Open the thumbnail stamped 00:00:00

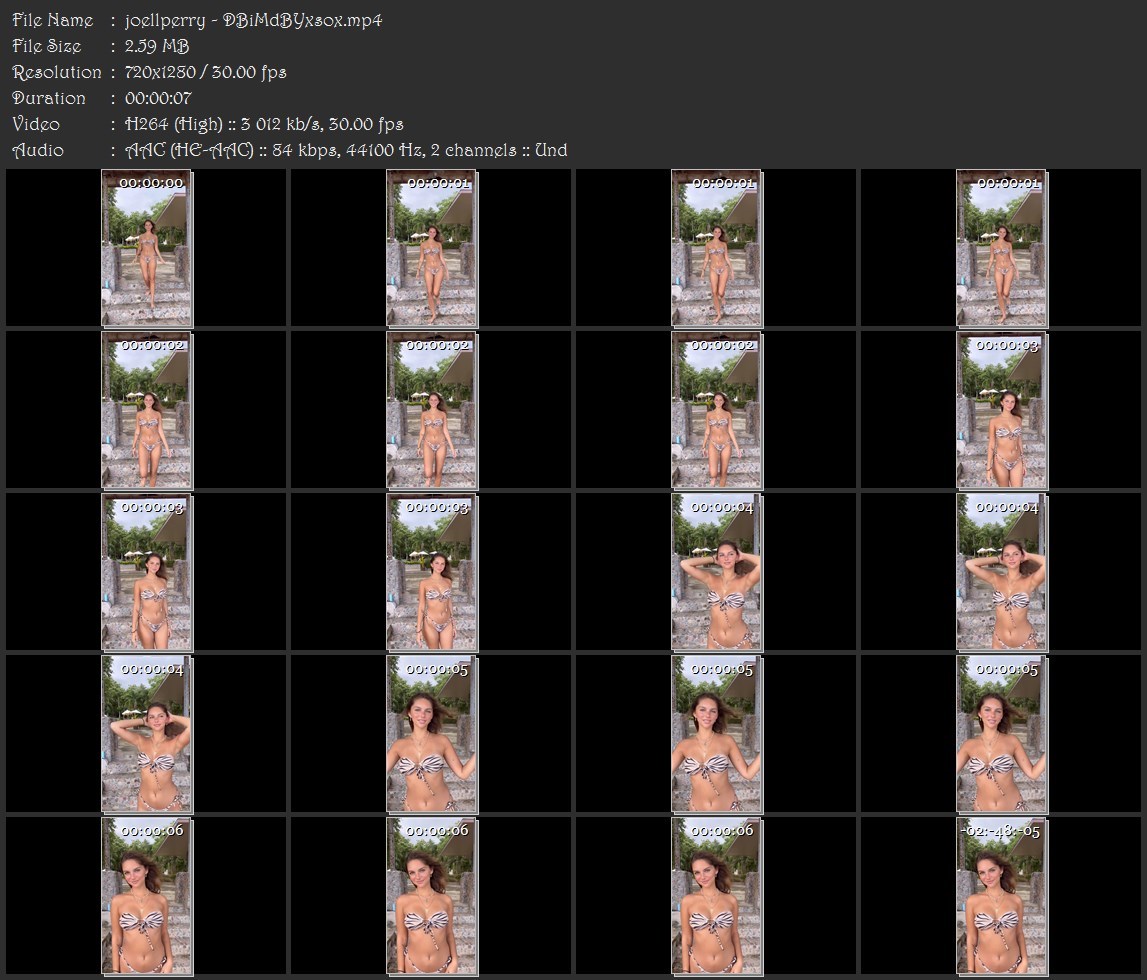pyautogui.click(x=147, y=248)
